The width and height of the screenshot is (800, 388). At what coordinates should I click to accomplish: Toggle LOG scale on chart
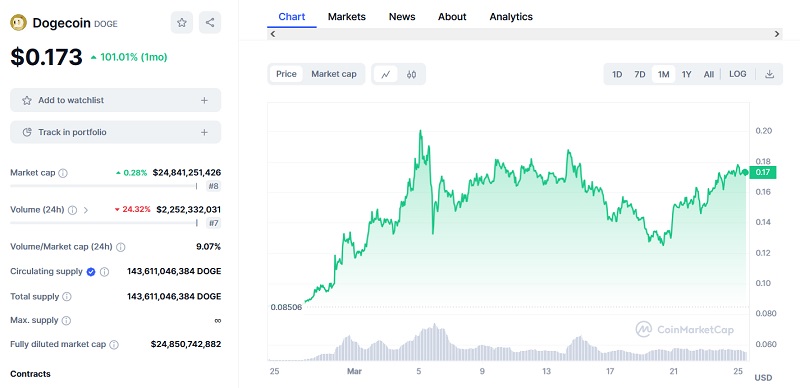point(737,74)
